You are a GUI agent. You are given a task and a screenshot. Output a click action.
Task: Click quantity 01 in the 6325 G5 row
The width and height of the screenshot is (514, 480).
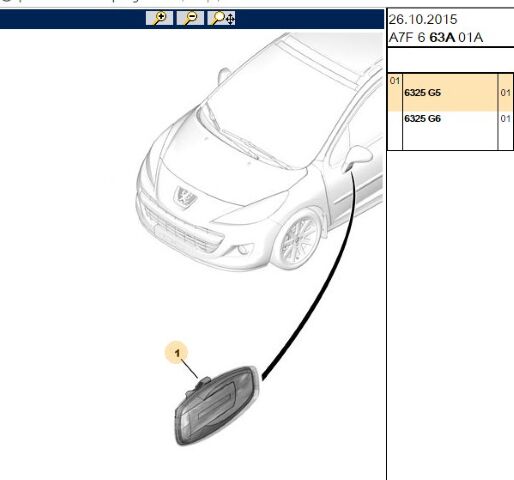point(505,93)
